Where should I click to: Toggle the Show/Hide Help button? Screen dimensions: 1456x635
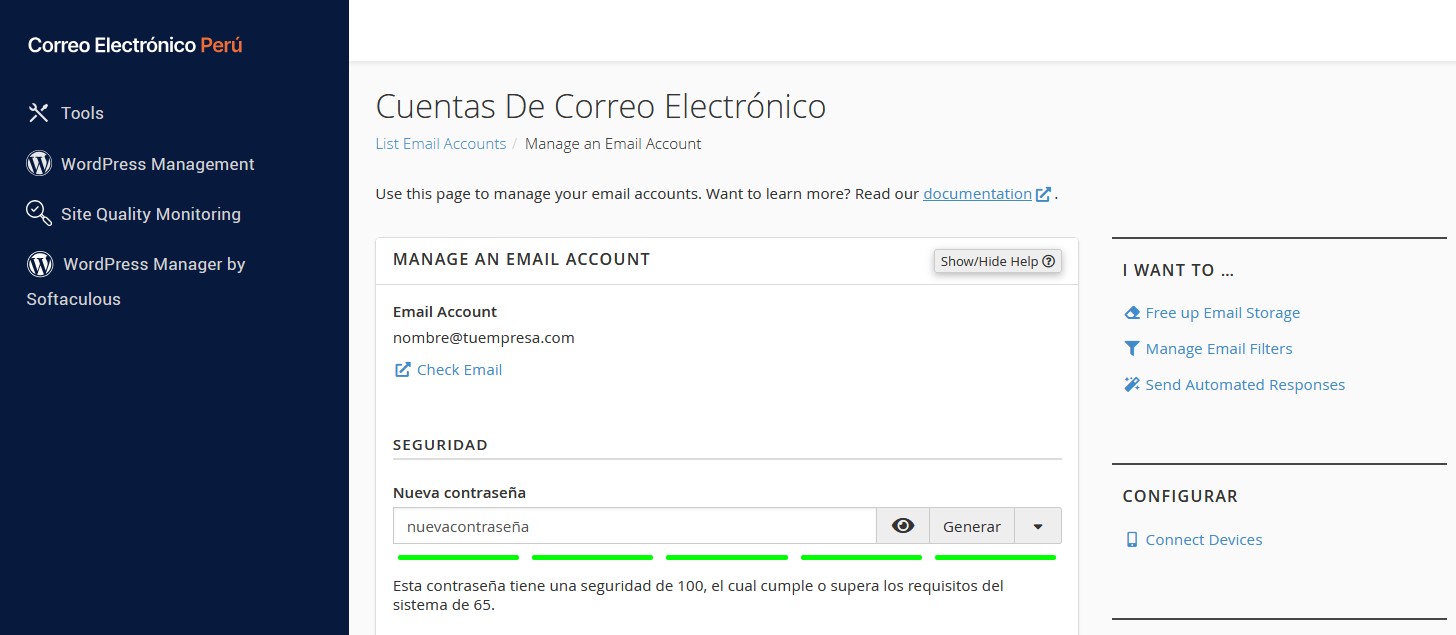coord(997,261)
